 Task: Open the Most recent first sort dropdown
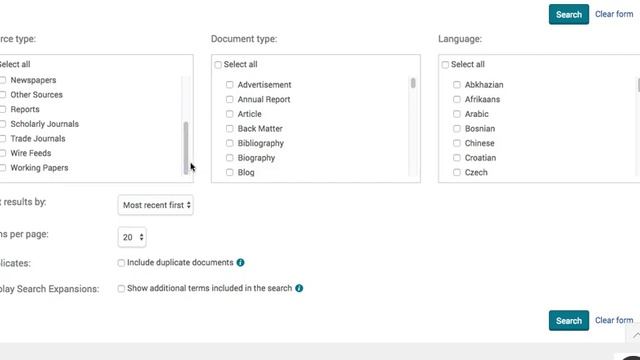pos(156,205)
